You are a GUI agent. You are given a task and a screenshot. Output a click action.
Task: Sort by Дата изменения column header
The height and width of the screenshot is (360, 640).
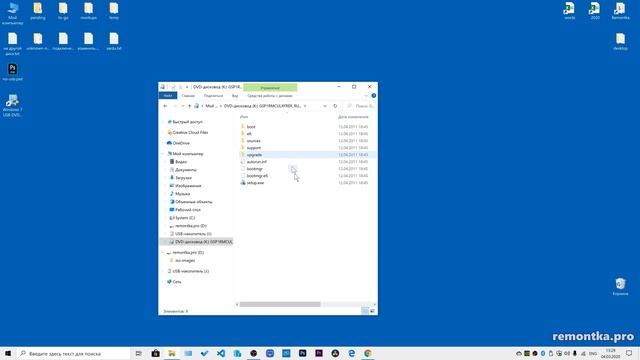coord(353,117)
